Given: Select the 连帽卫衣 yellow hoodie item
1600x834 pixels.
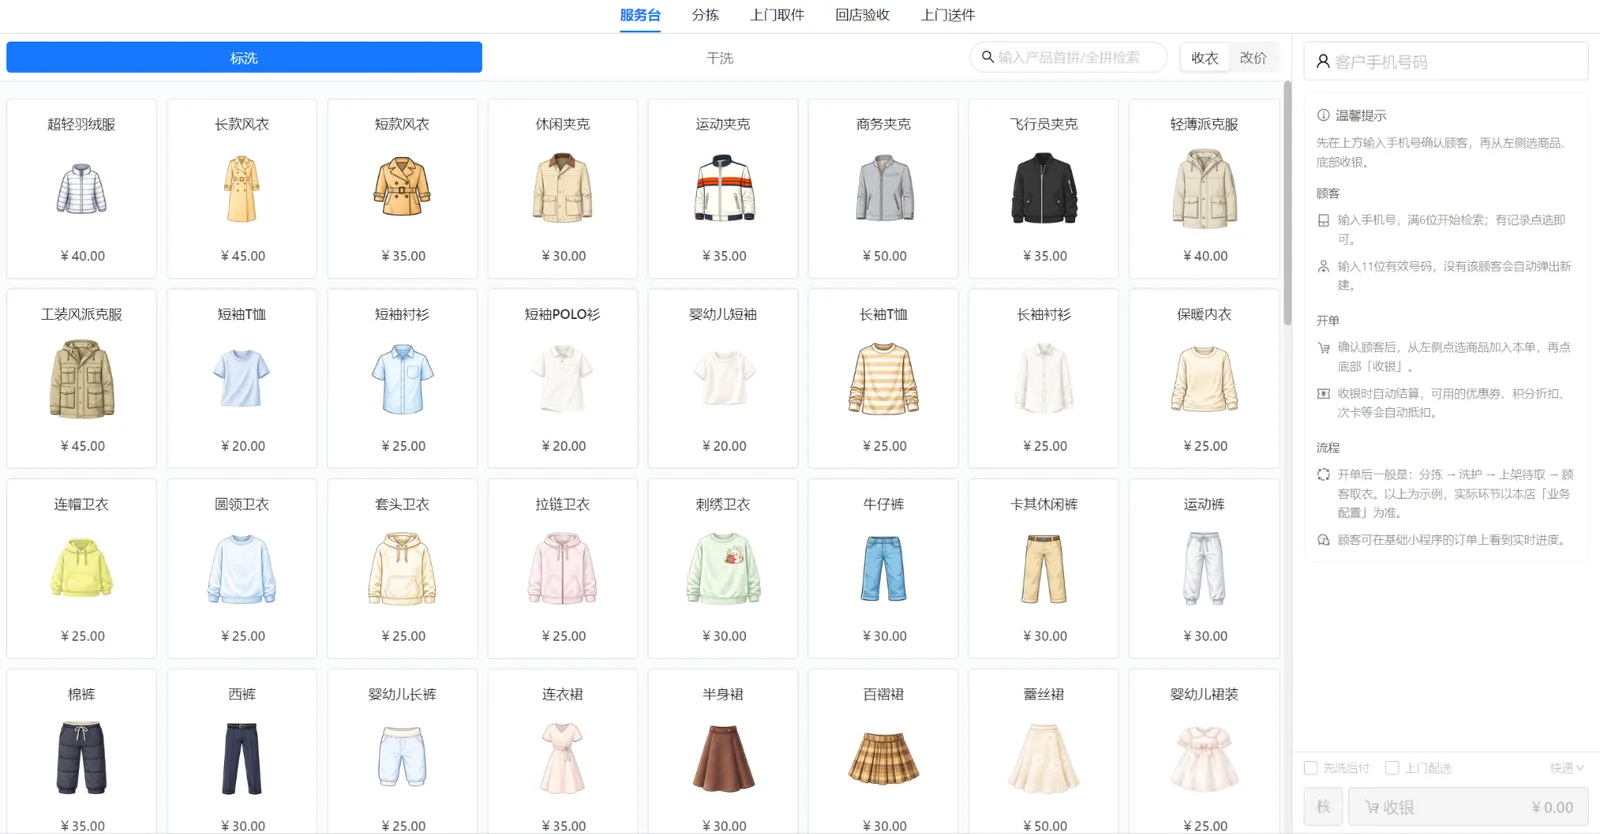Looking at the screenshot, I should [81, 568].
